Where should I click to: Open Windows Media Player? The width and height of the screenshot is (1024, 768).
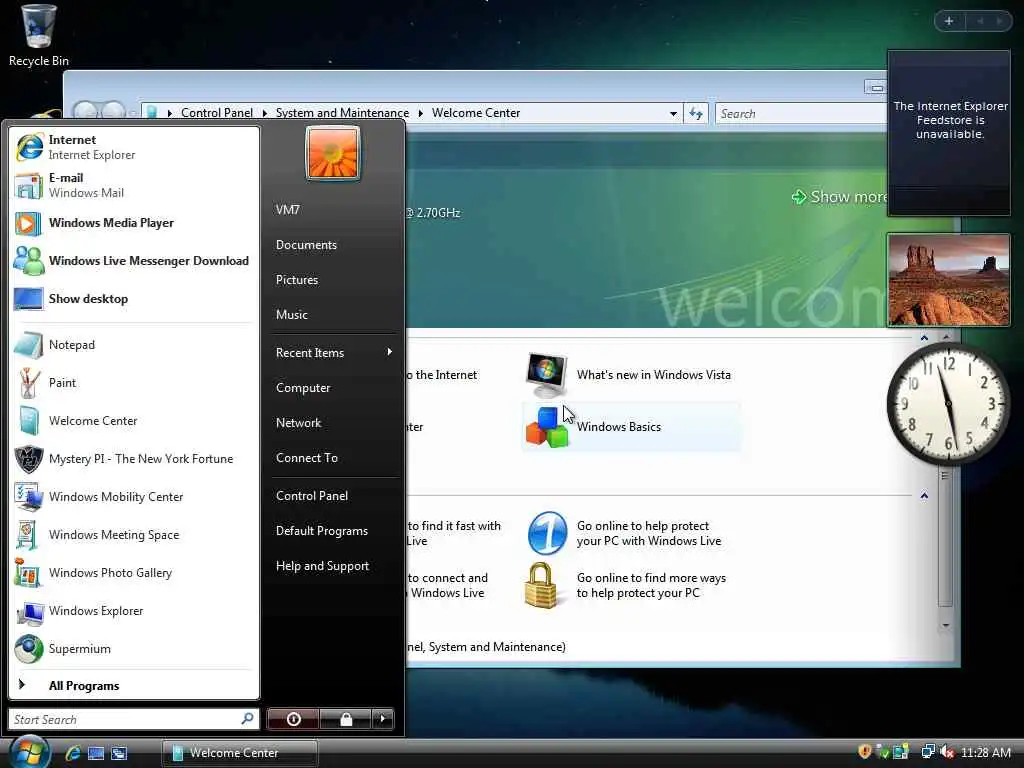(x=134, y=223)
